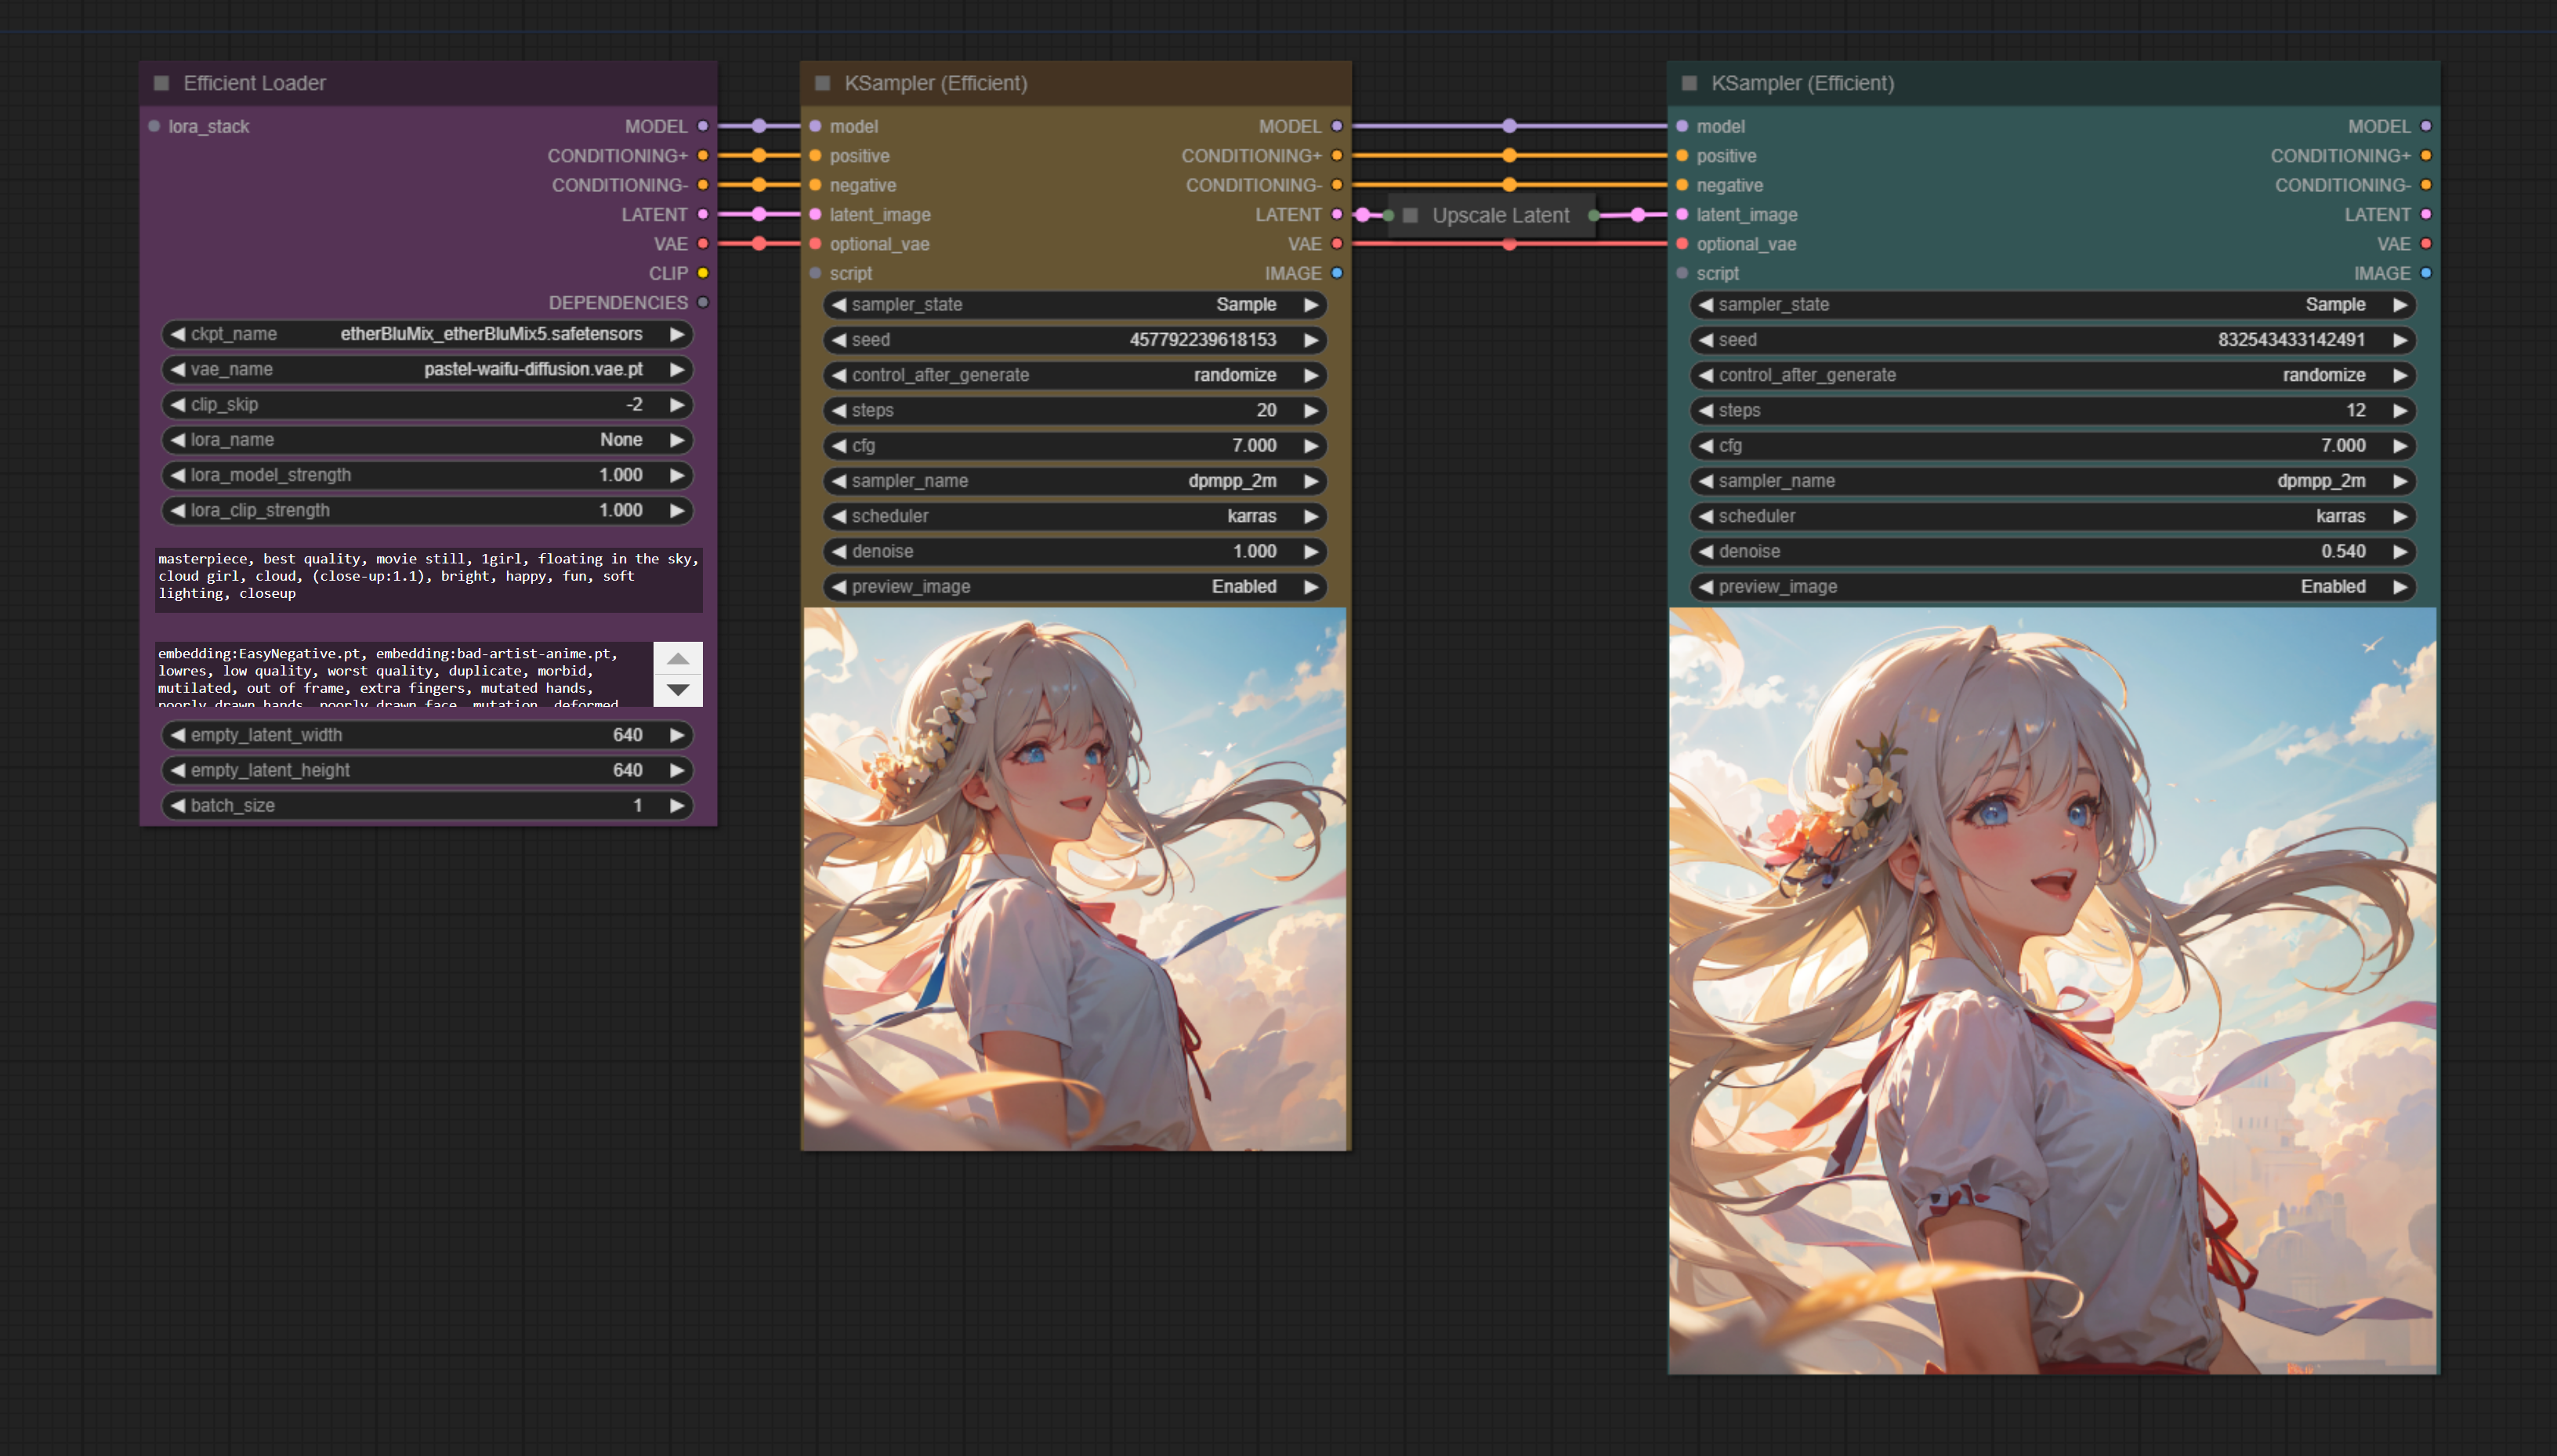Collapse the Upscale Latent node
Screen dimensions: 2557x1456
(x=1410, y=215)
